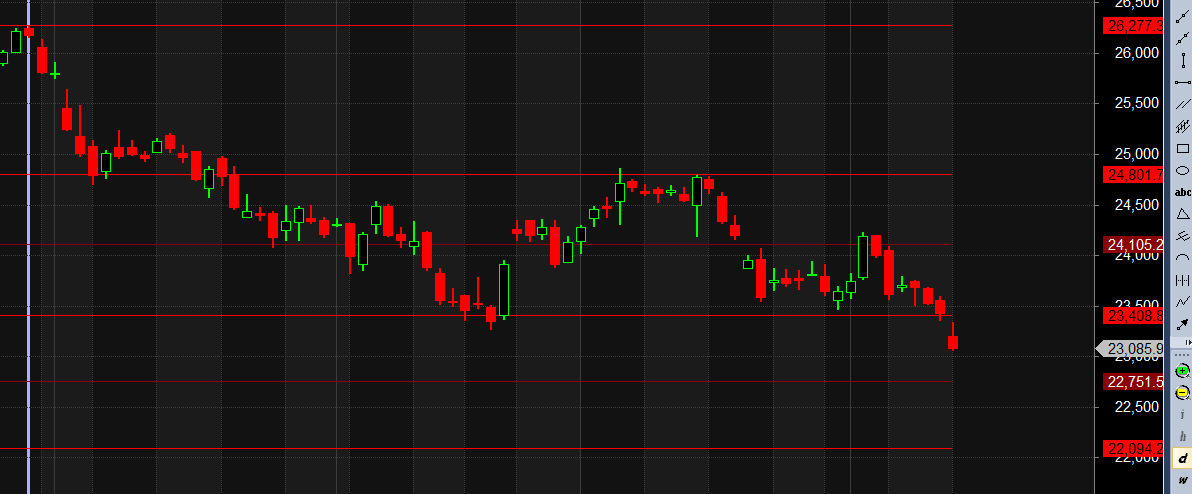The width and height of the screenshot is (1192, 494).
Task: Switch chart to intraday 'i' interval
Action: (1182, 415)
